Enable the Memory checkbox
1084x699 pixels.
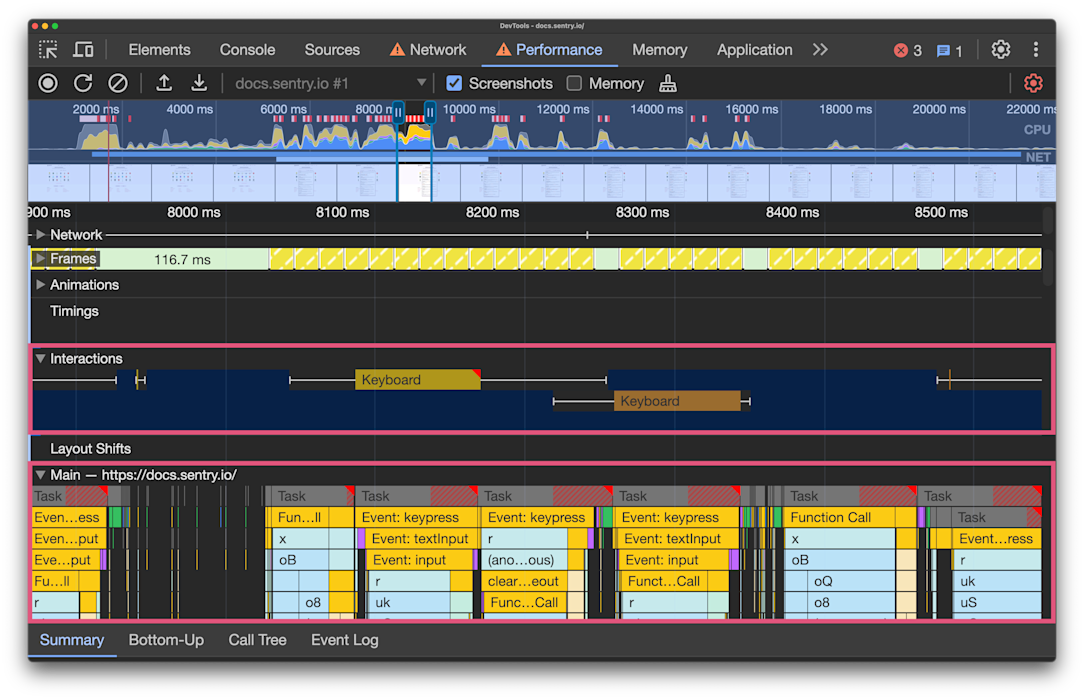574,83
